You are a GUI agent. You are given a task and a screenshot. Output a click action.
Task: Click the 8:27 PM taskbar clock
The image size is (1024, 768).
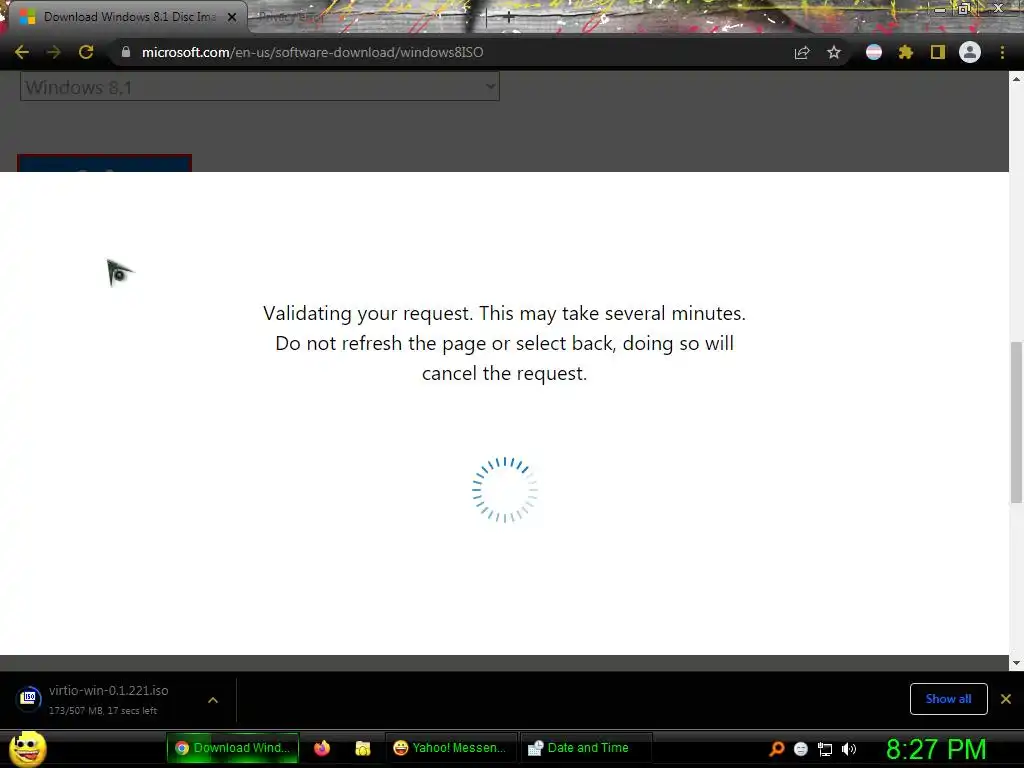click(x=936, y=749)
